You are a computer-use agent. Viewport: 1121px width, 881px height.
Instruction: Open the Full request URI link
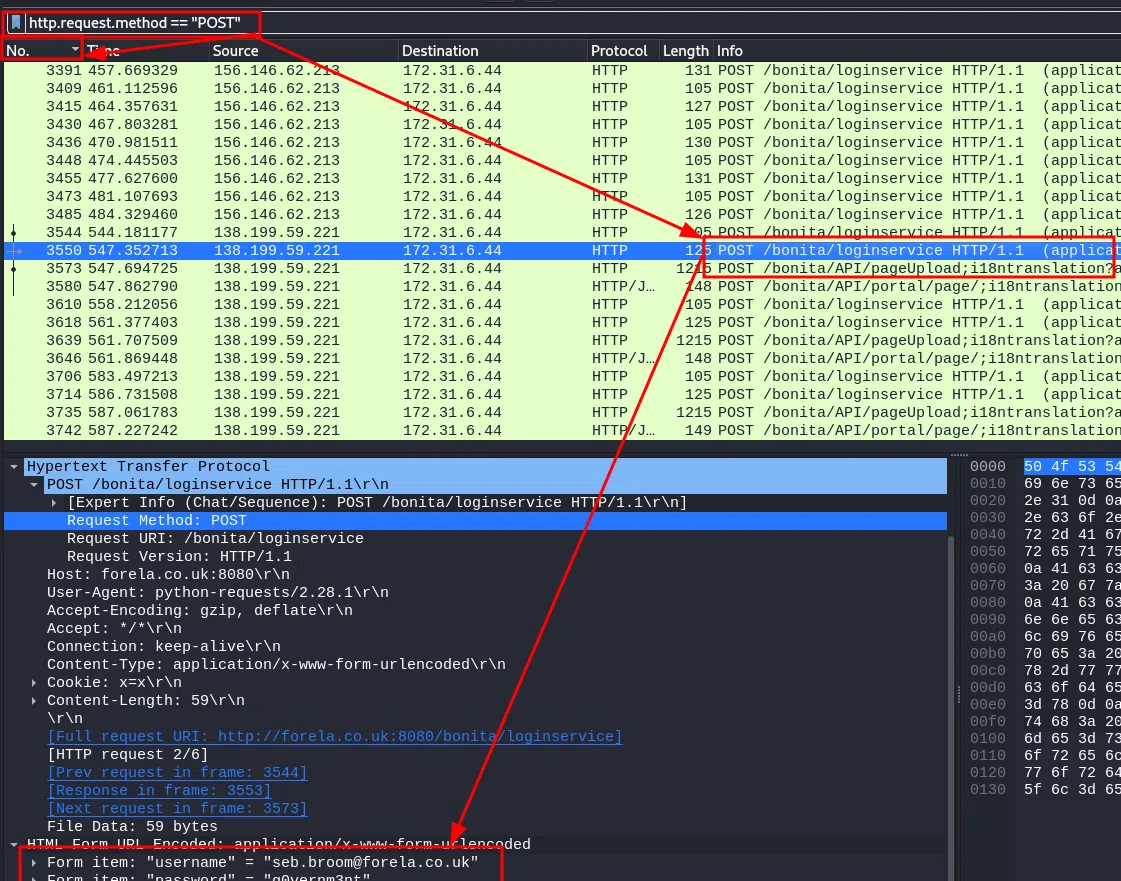pos(334,737)
